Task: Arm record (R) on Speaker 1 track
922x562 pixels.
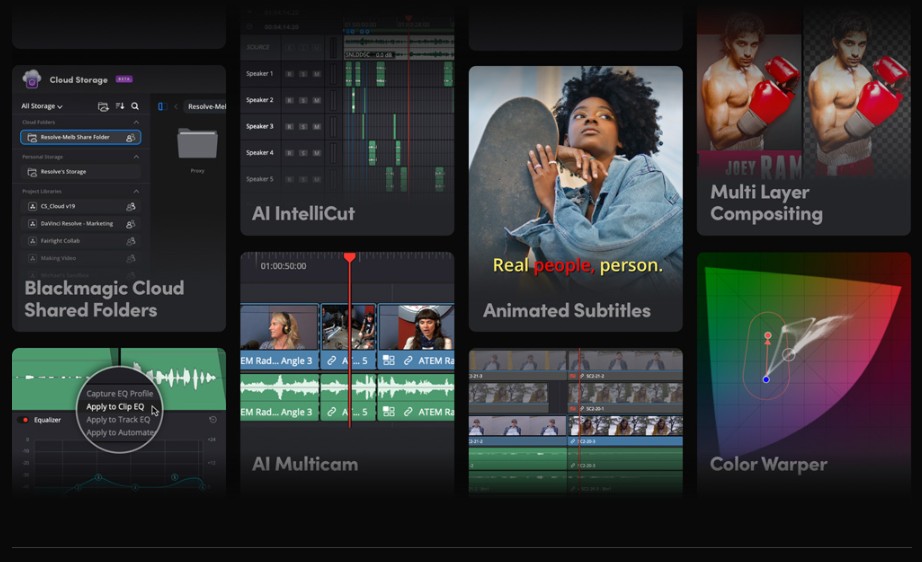Action: (290, 74)
